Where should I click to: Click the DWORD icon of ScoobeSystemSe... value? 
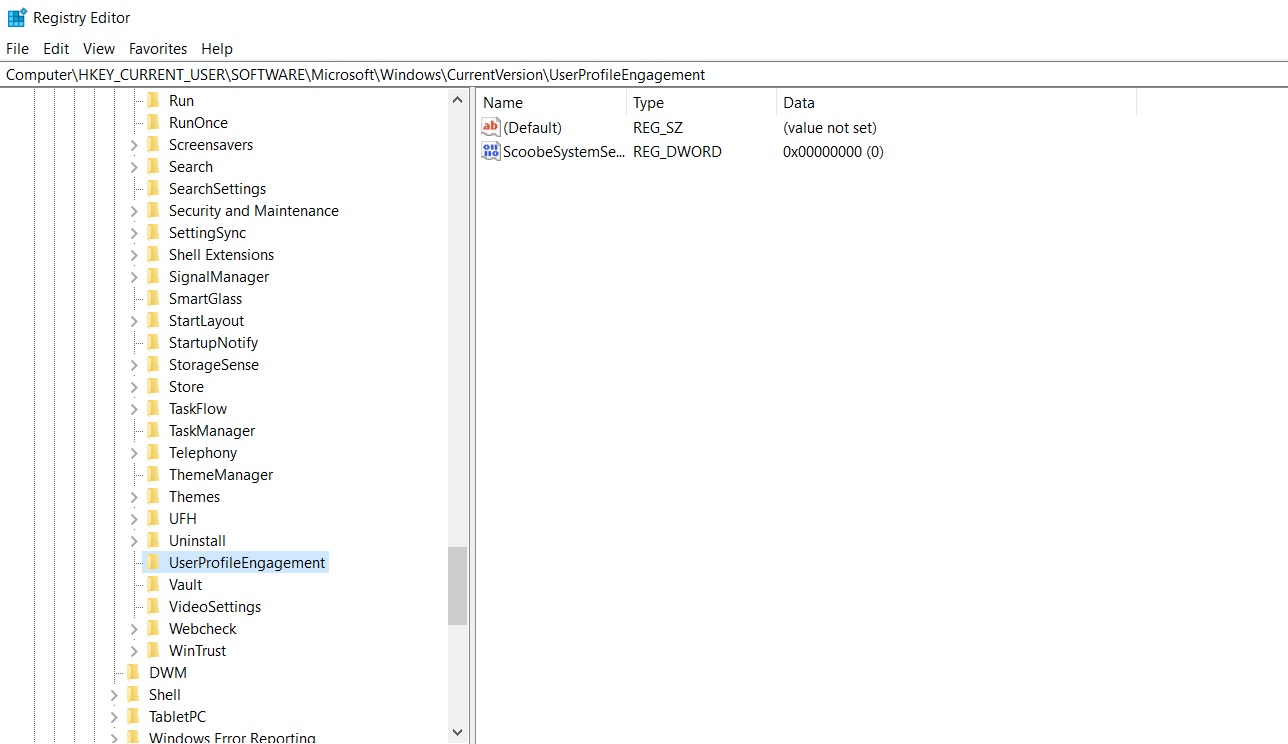click(x=490, y=151)
